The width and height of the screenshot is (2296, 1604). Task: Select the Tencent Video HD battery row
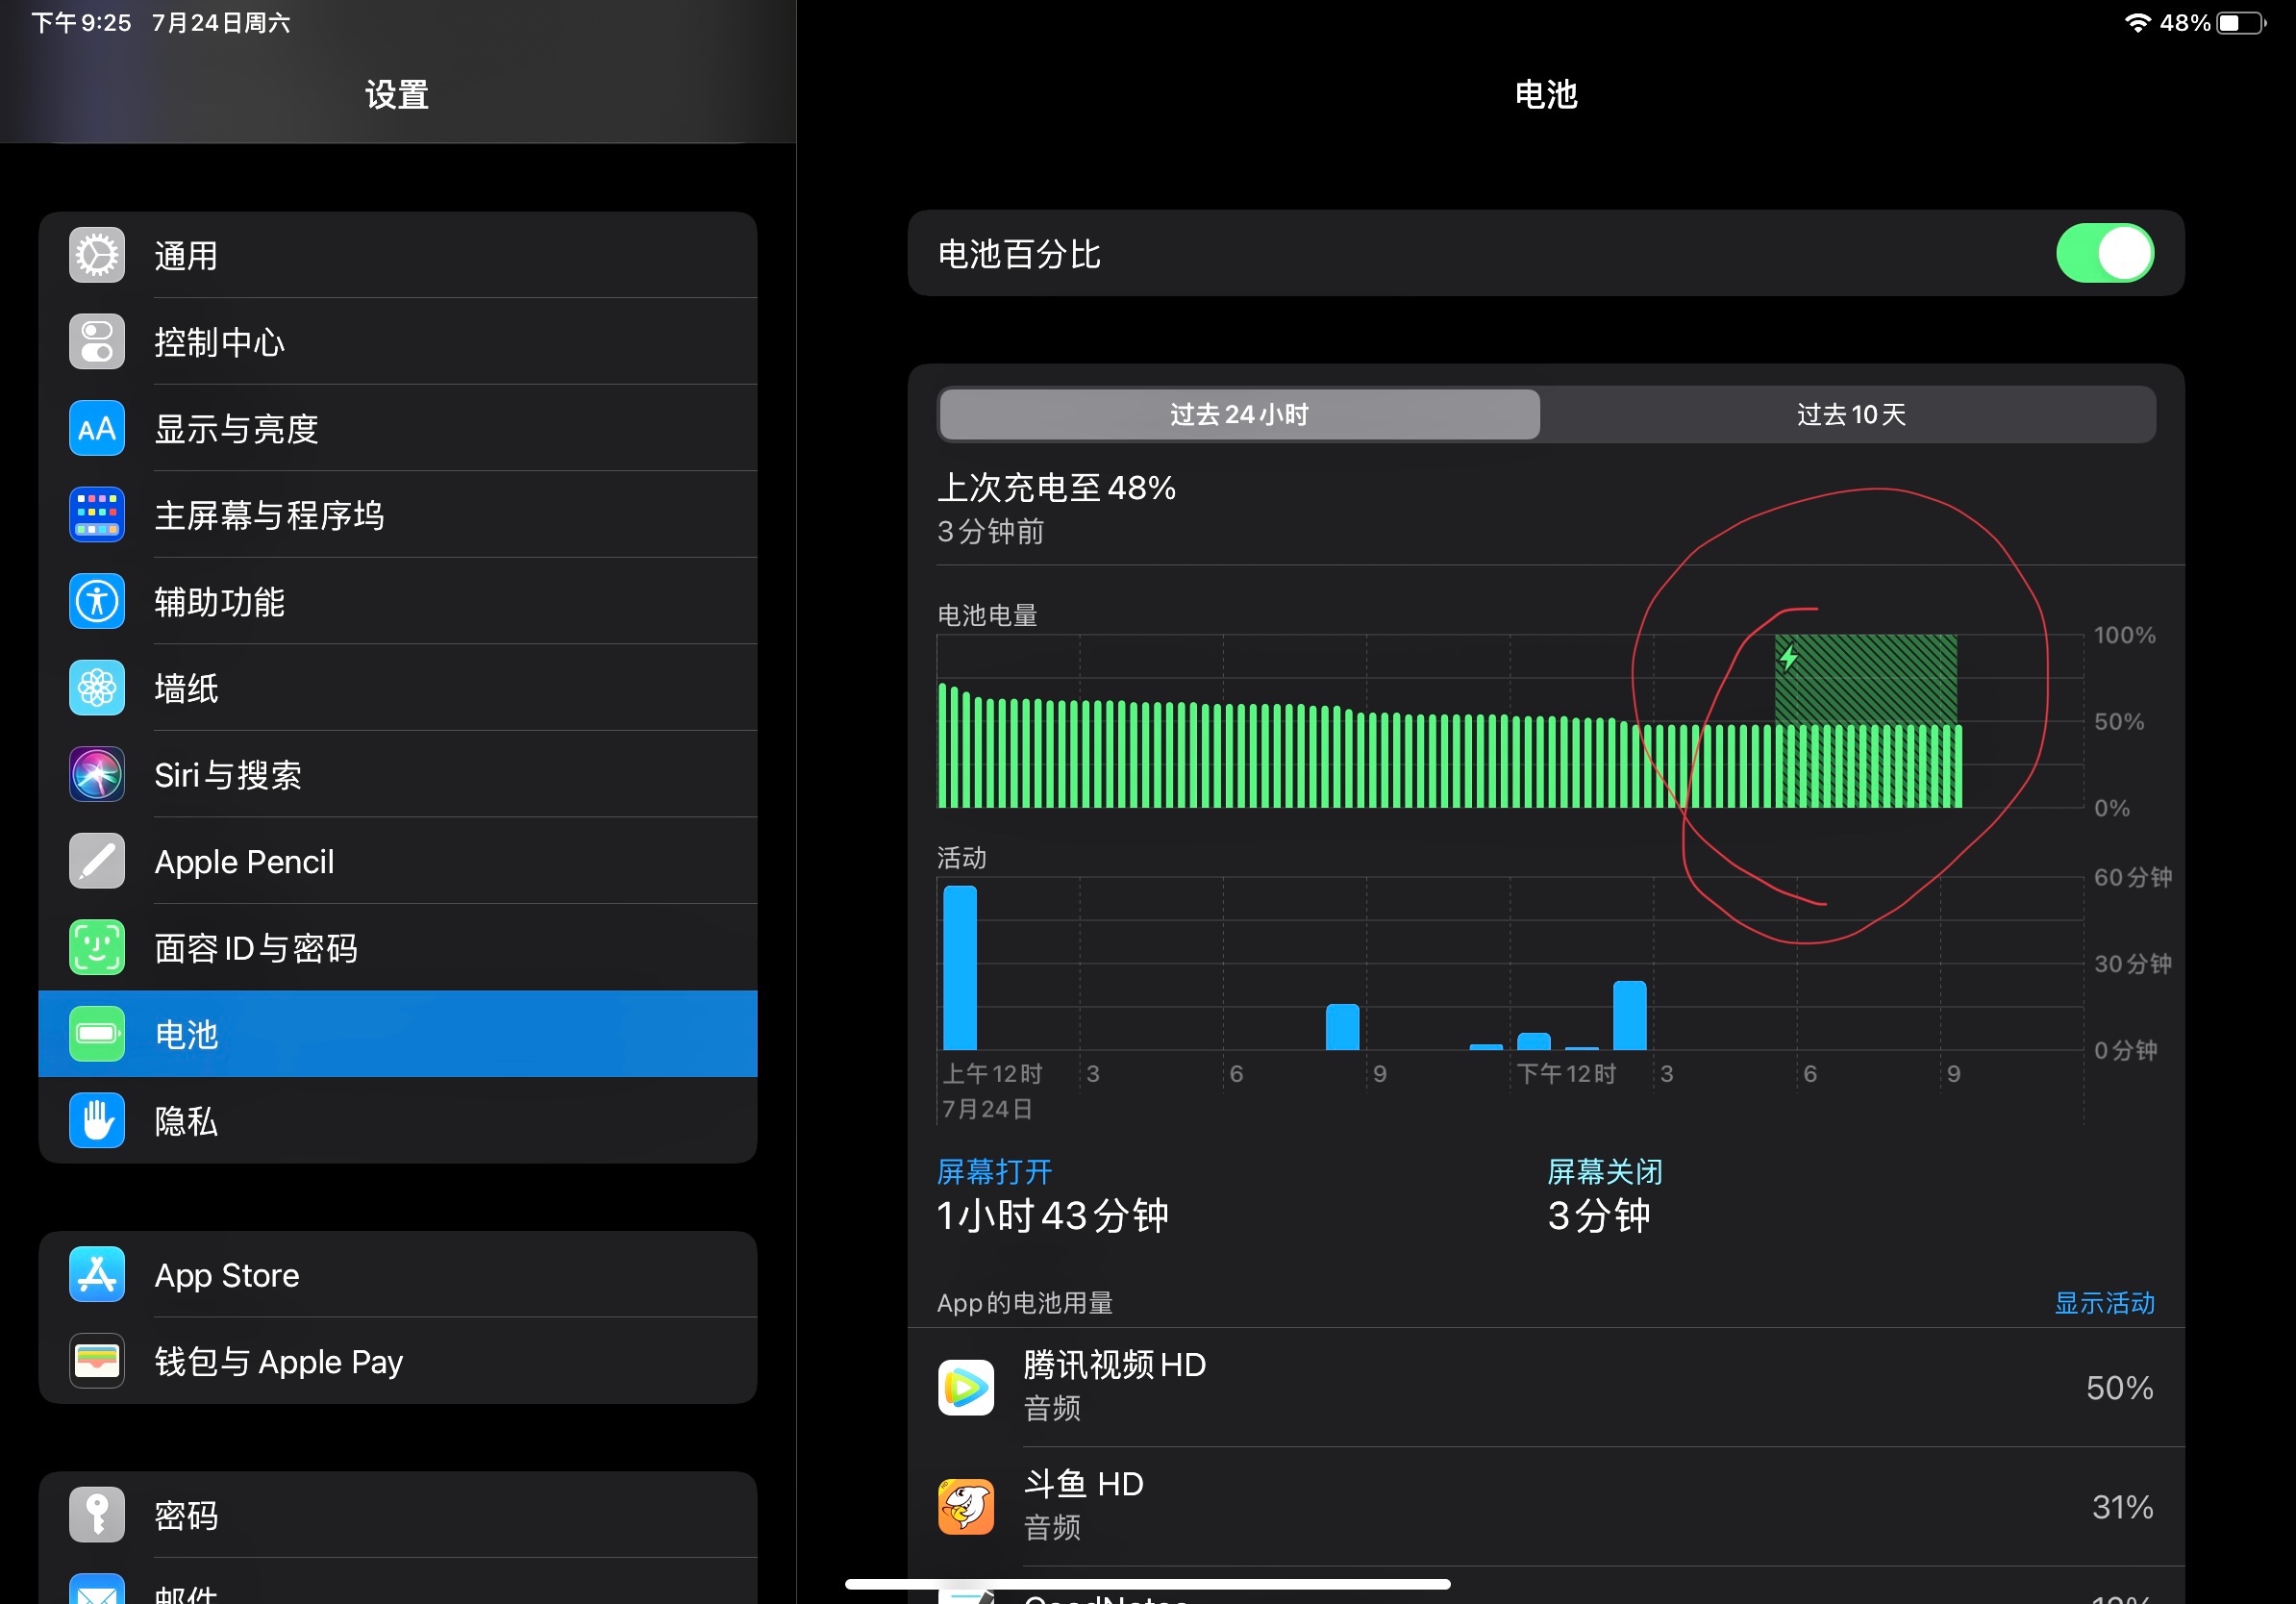(x=1545, y=1387)
